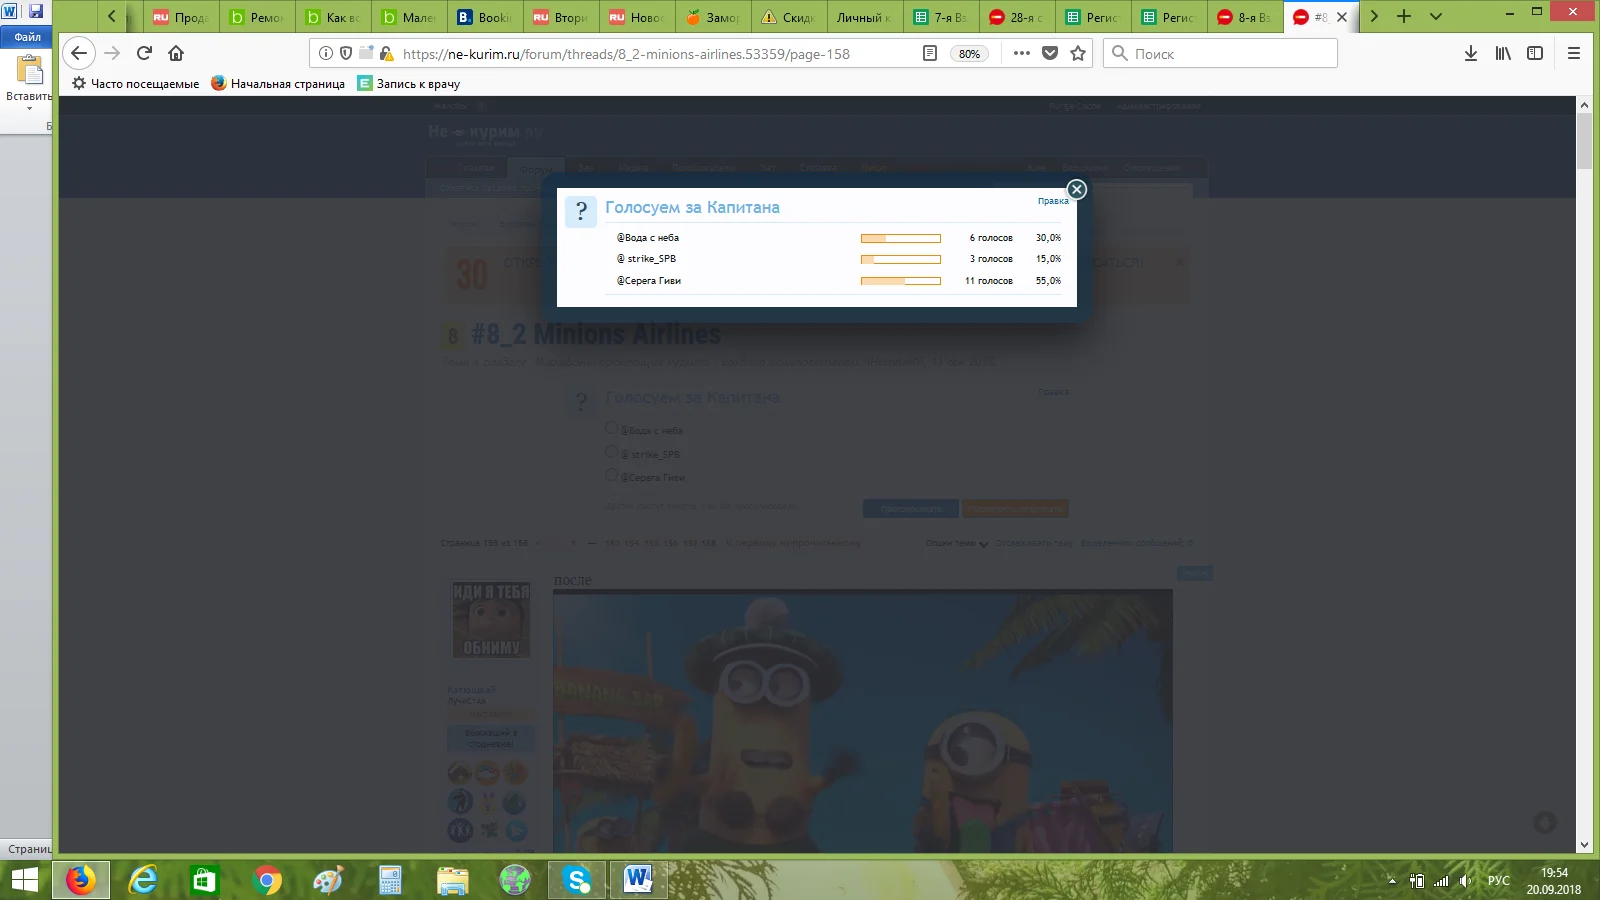The image size is (1600, 900).
Task: Go forward to the next page
Action: click(112, 53)
